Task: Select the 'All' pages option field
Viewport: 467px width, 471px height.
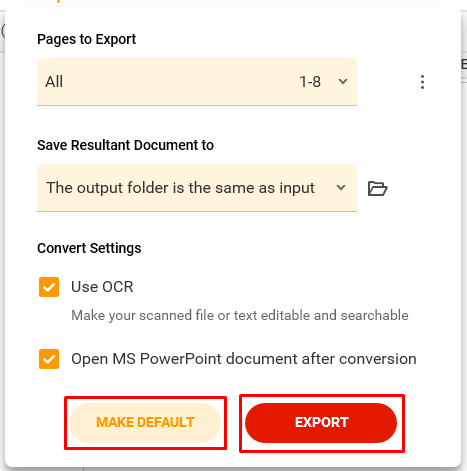Action: pyautogui.click(x=197, y=82)
